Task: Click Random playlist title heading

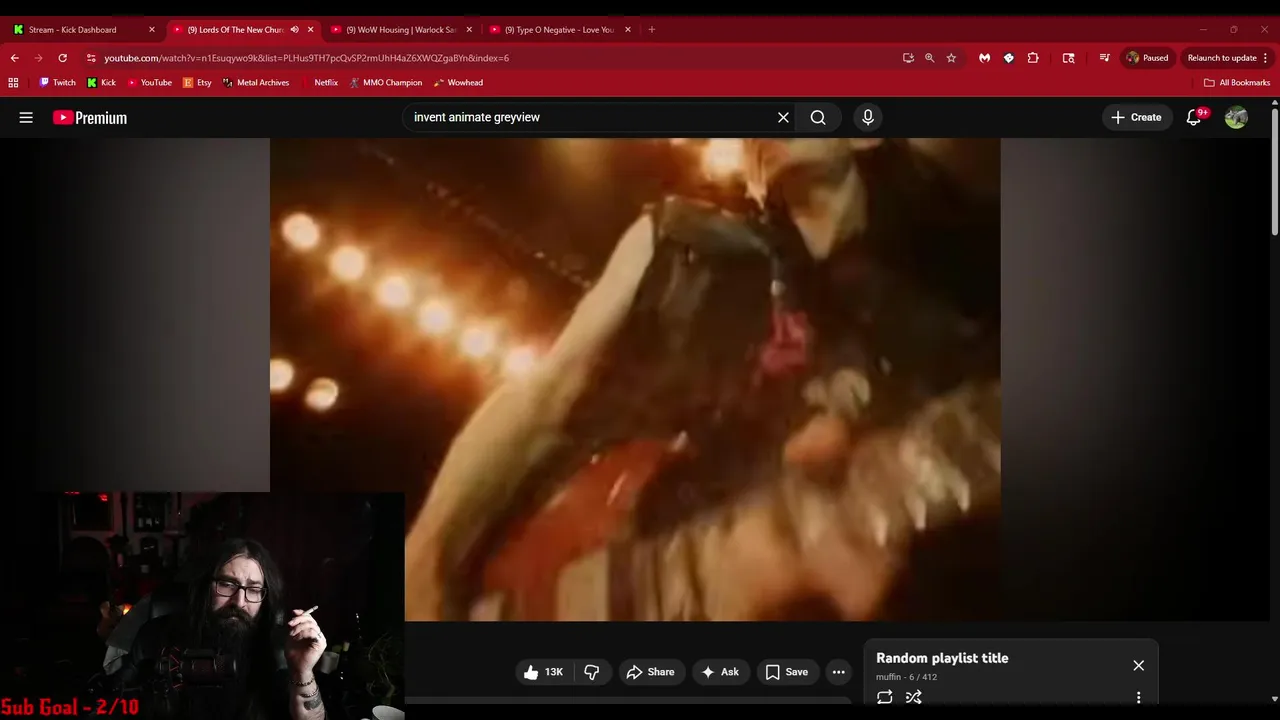Action: pos(942,658)
